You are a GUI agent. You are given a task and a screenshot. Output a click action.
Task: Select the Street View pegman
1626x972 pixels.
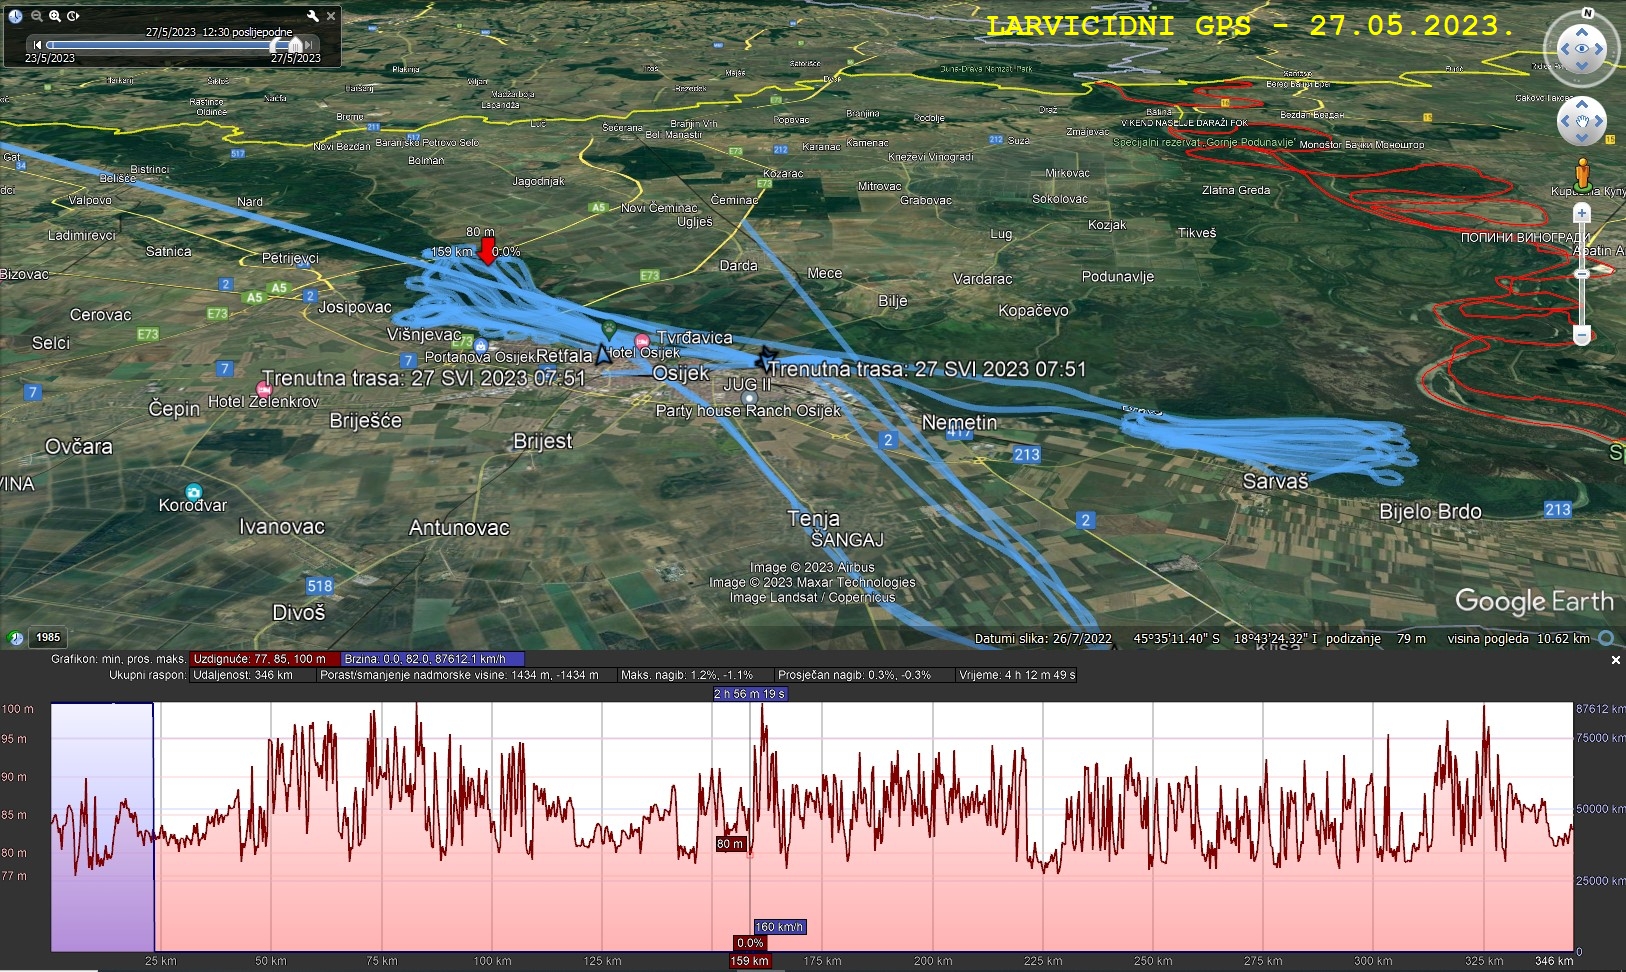coord(1581,174)
